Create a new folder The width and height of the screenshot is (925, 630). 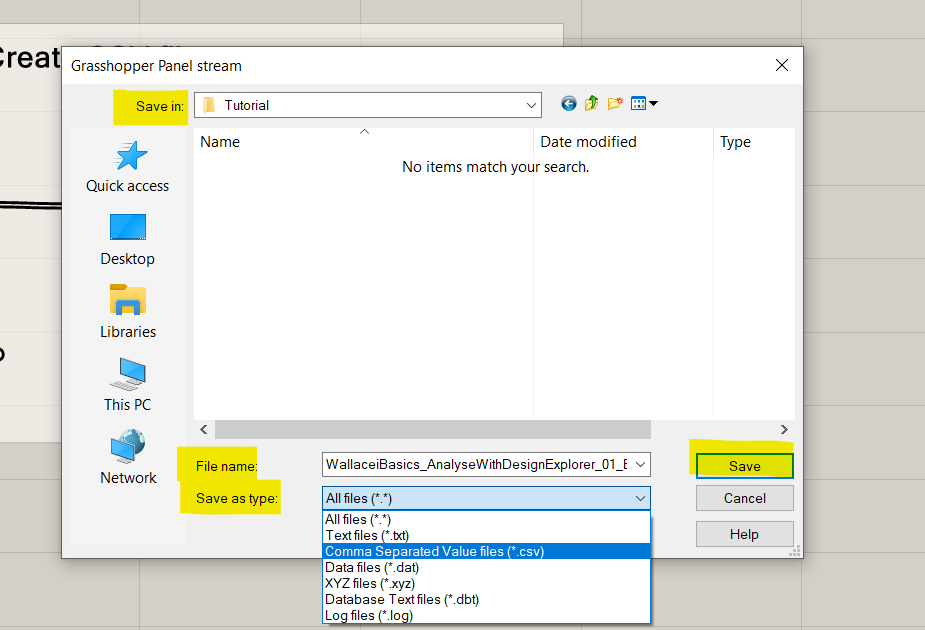coord(615,103)
